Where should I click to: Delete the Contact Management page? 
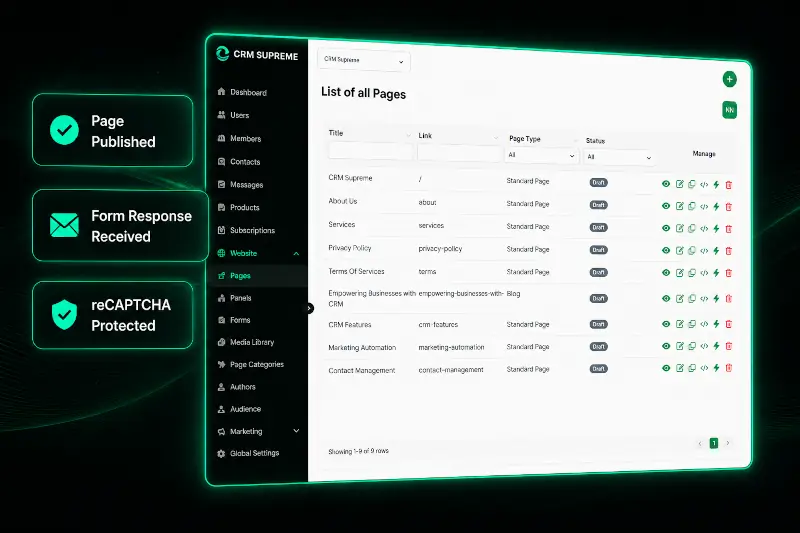pos(729,368)
